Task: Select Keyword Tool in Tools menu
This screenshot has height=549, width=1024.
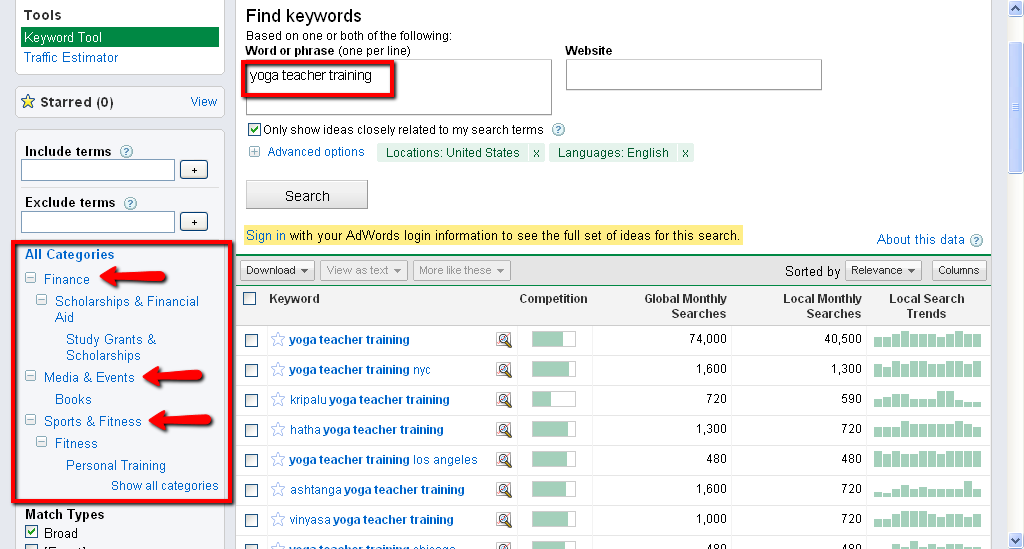Action: pyautogui.click(x=63, y=37)
